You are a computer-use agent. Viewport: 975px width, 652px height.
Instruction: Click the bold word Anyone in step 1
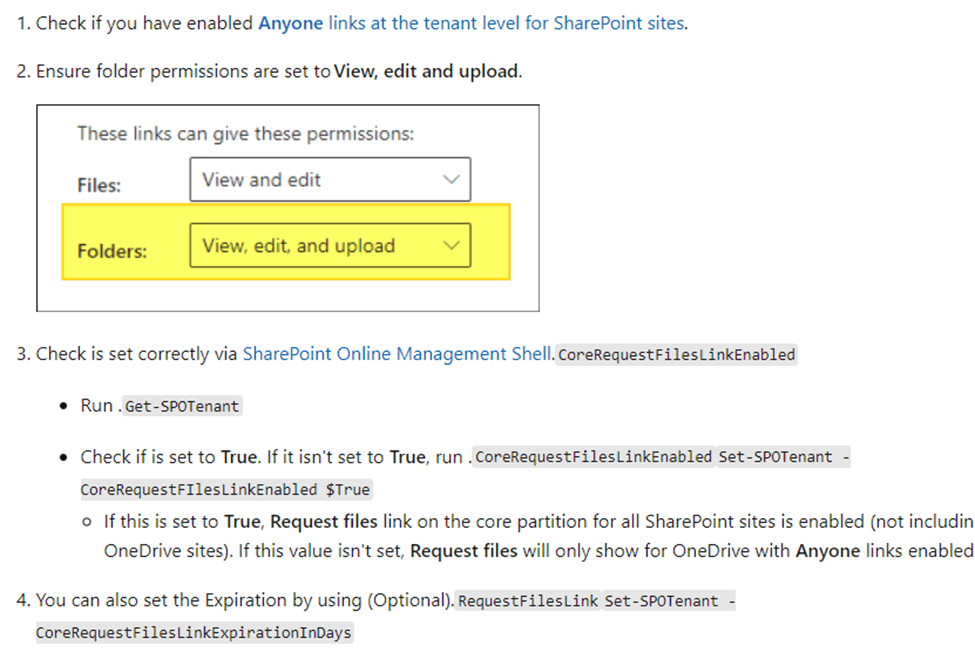click(290, 23)
